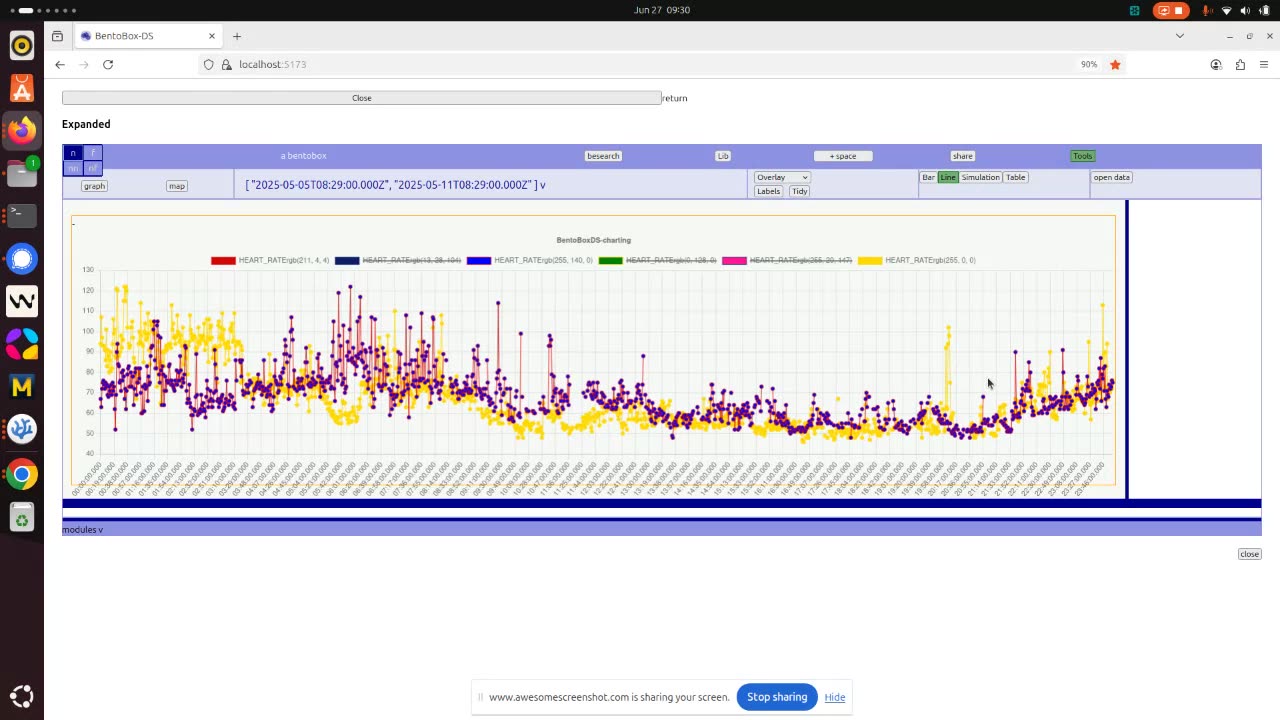Click the open data button
Viewport: 1280px width, 720px height.
pos(1111,177)
